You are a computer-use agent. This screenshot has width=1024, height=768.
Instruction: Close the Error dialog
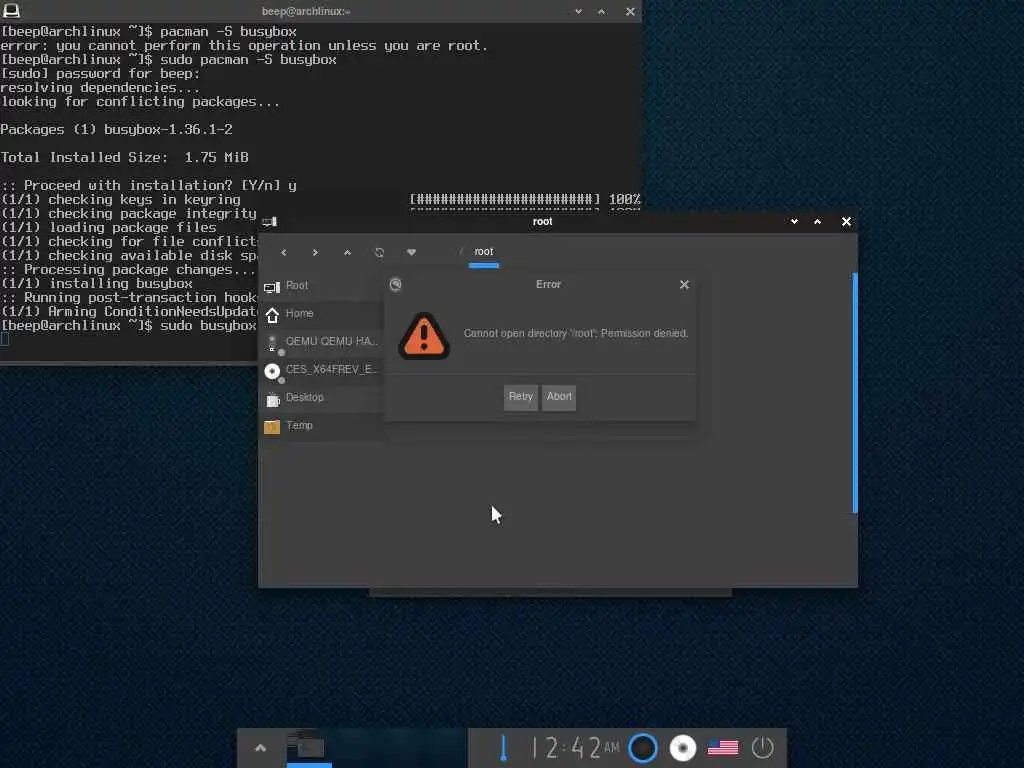pos(684,285)
